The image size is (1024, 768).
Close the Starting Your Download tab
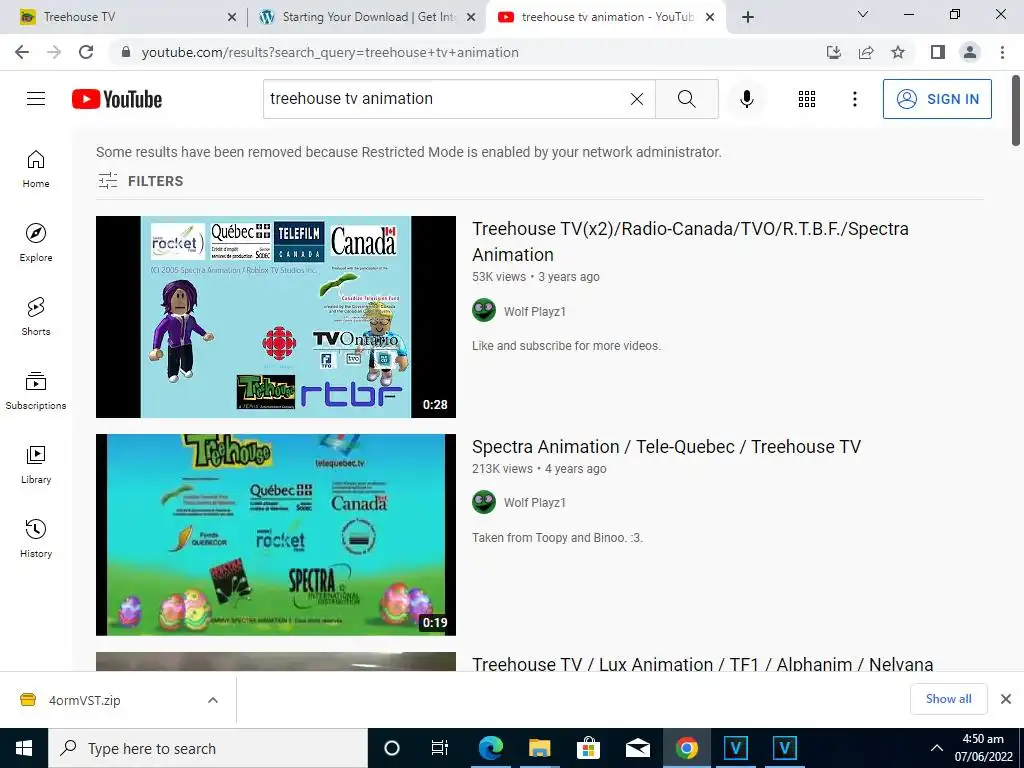click(x=471, y=18)
